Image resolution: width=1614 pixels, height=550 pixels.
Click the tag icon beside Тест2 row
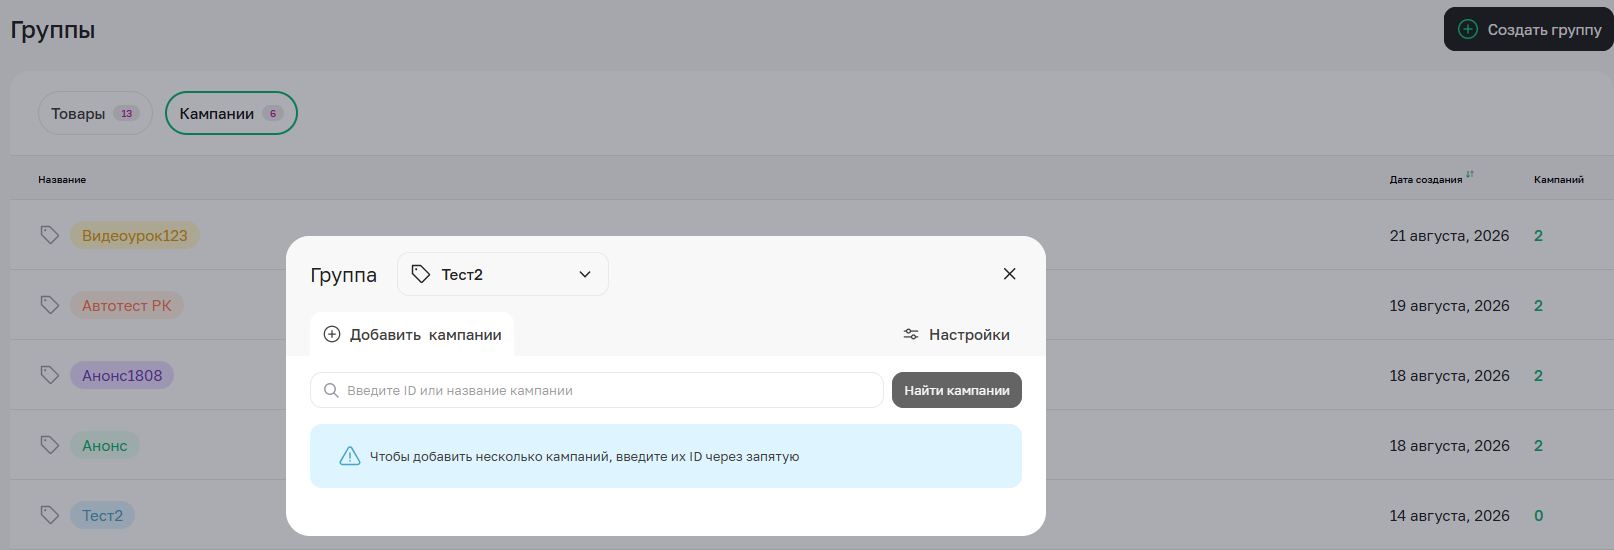tap(49, 515)
